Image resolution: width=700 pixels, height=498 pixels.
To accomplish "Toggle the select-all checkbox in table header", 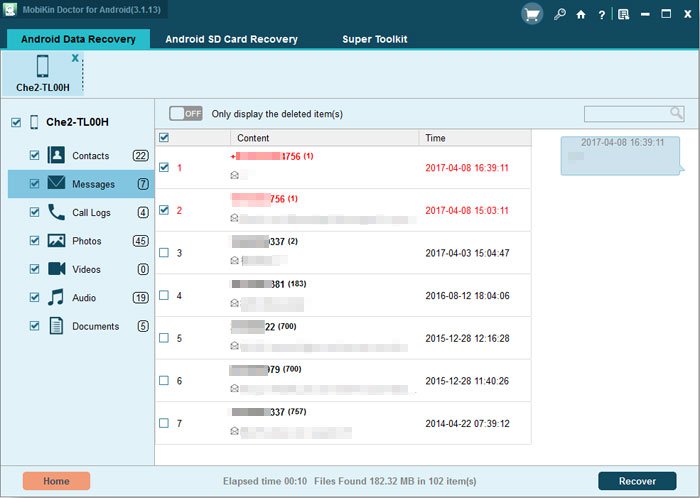I will pos(164,137).
